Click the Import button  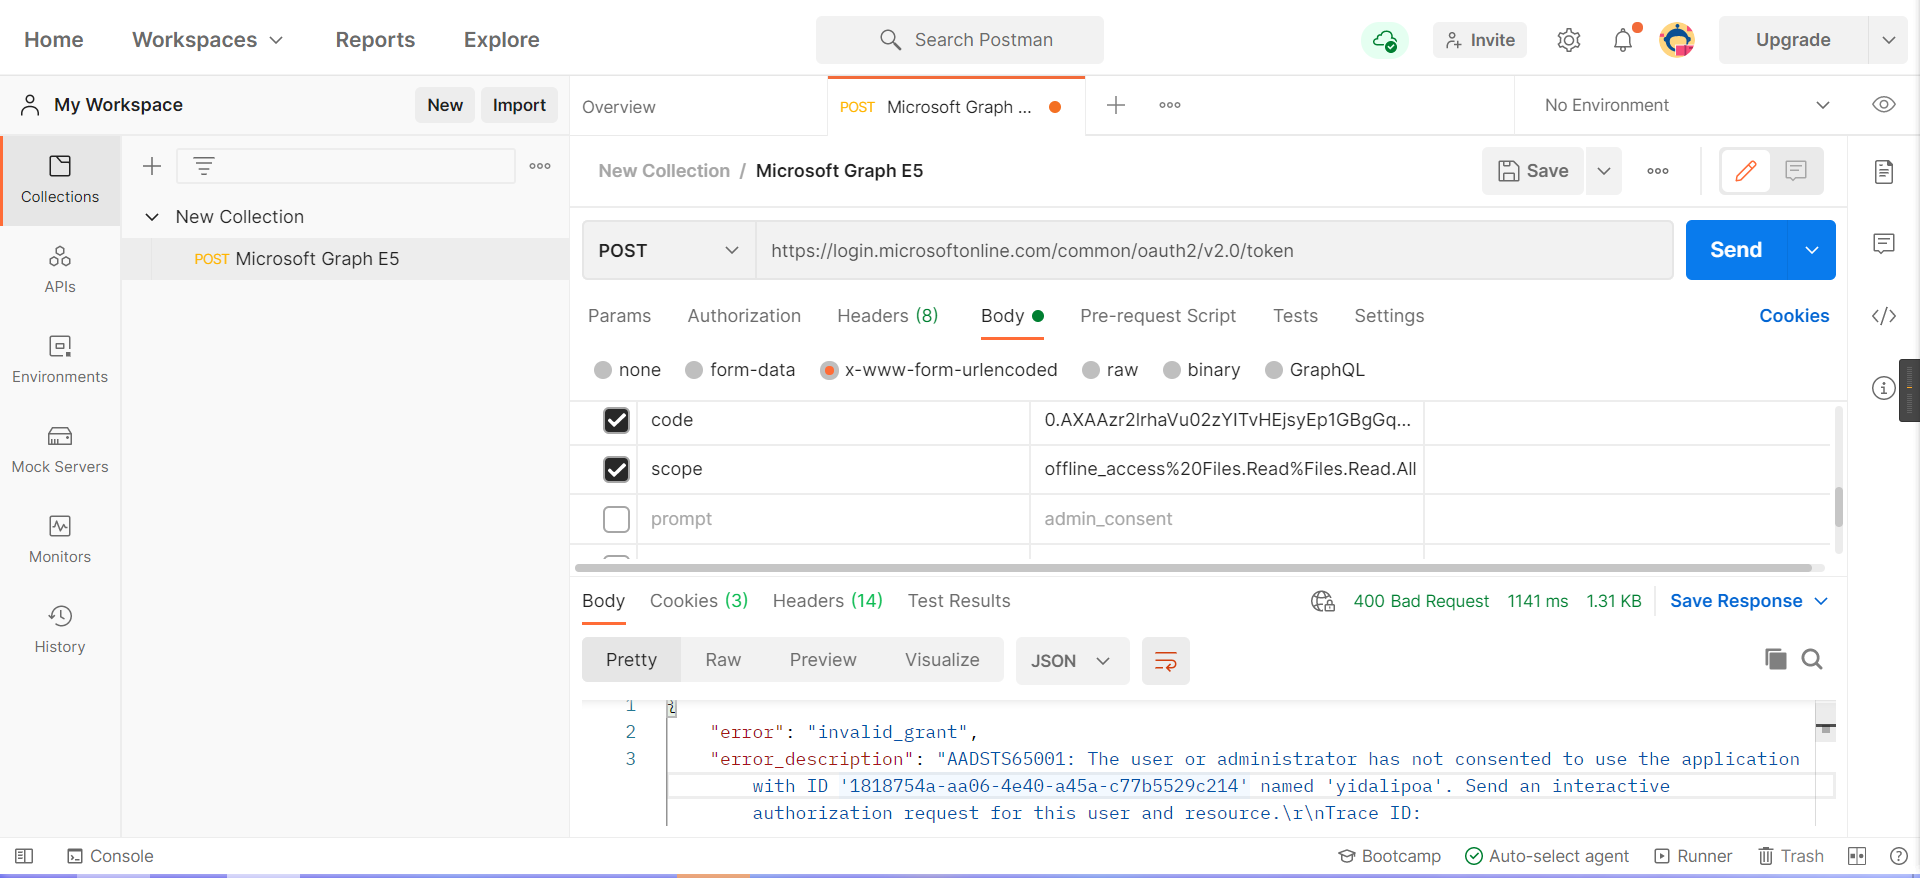[x=519, y=105]
